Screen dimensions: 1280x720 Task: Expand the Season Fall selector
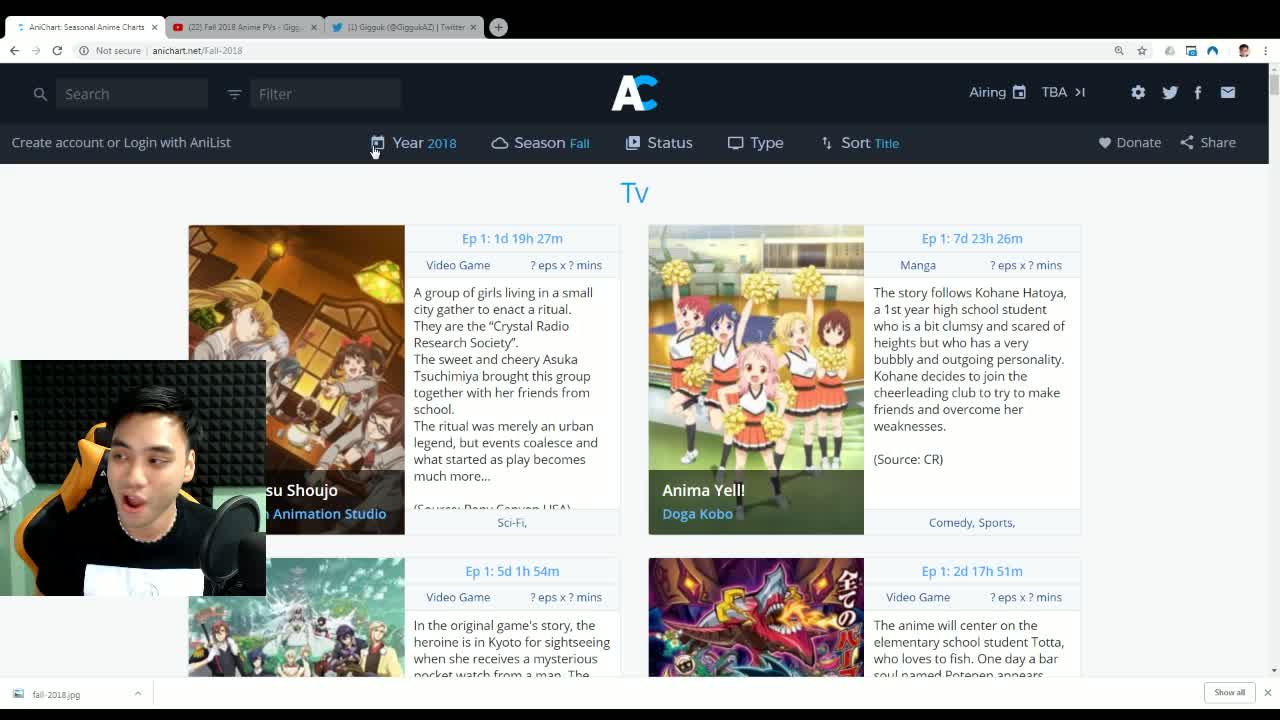(540, 143)
